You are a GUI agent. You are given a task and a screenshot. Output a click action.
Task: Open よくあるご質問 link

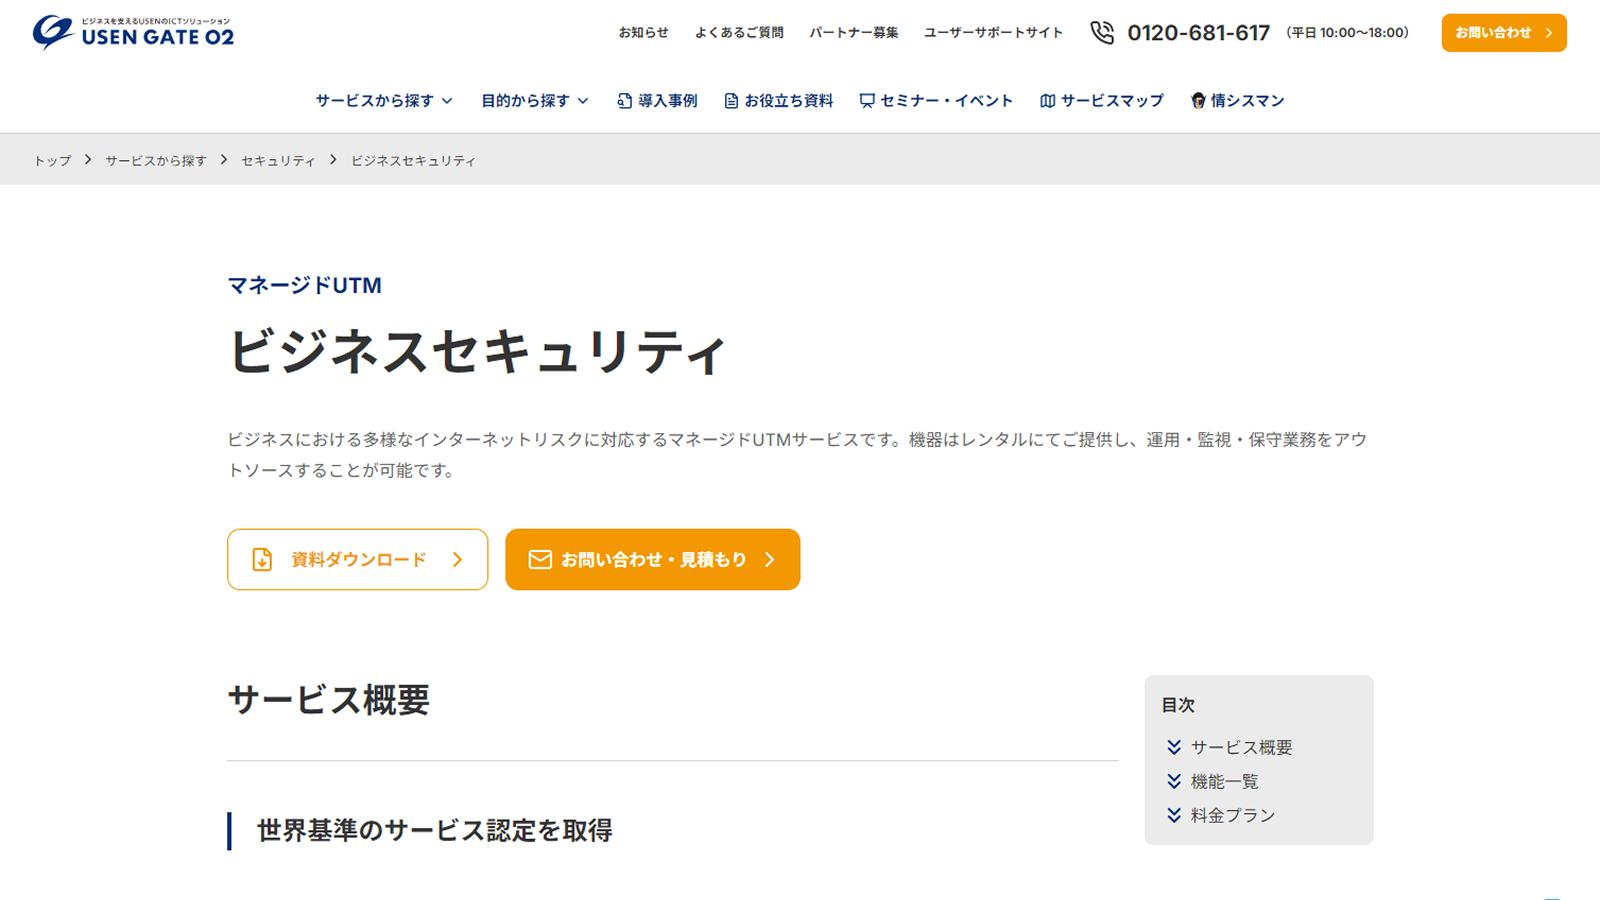pyautogui.click(x=739, y=33)
